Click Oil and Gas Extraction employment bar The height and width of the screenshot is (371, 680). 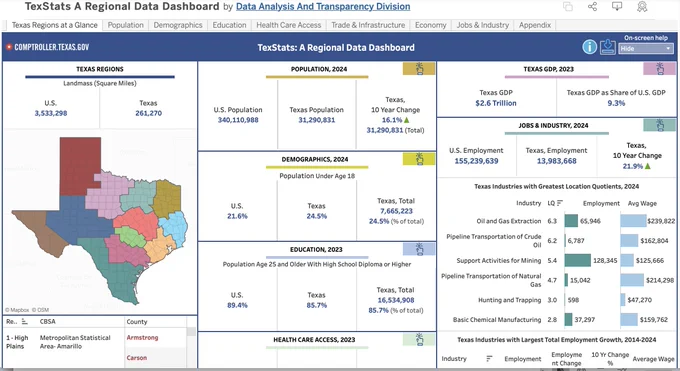pyautogui.click(x=571, y=221)
